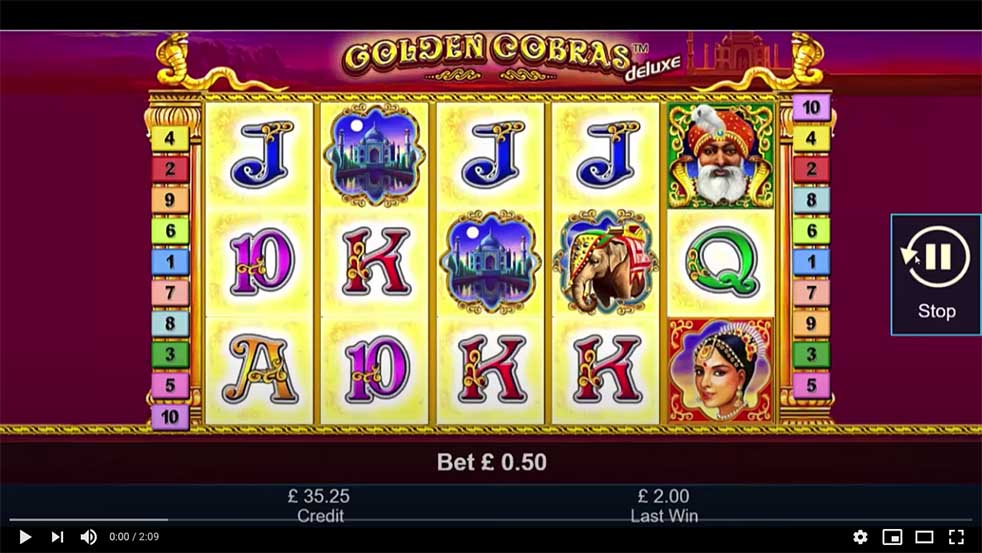Enable miniplayer mode
982x553 pixels.
892,537
